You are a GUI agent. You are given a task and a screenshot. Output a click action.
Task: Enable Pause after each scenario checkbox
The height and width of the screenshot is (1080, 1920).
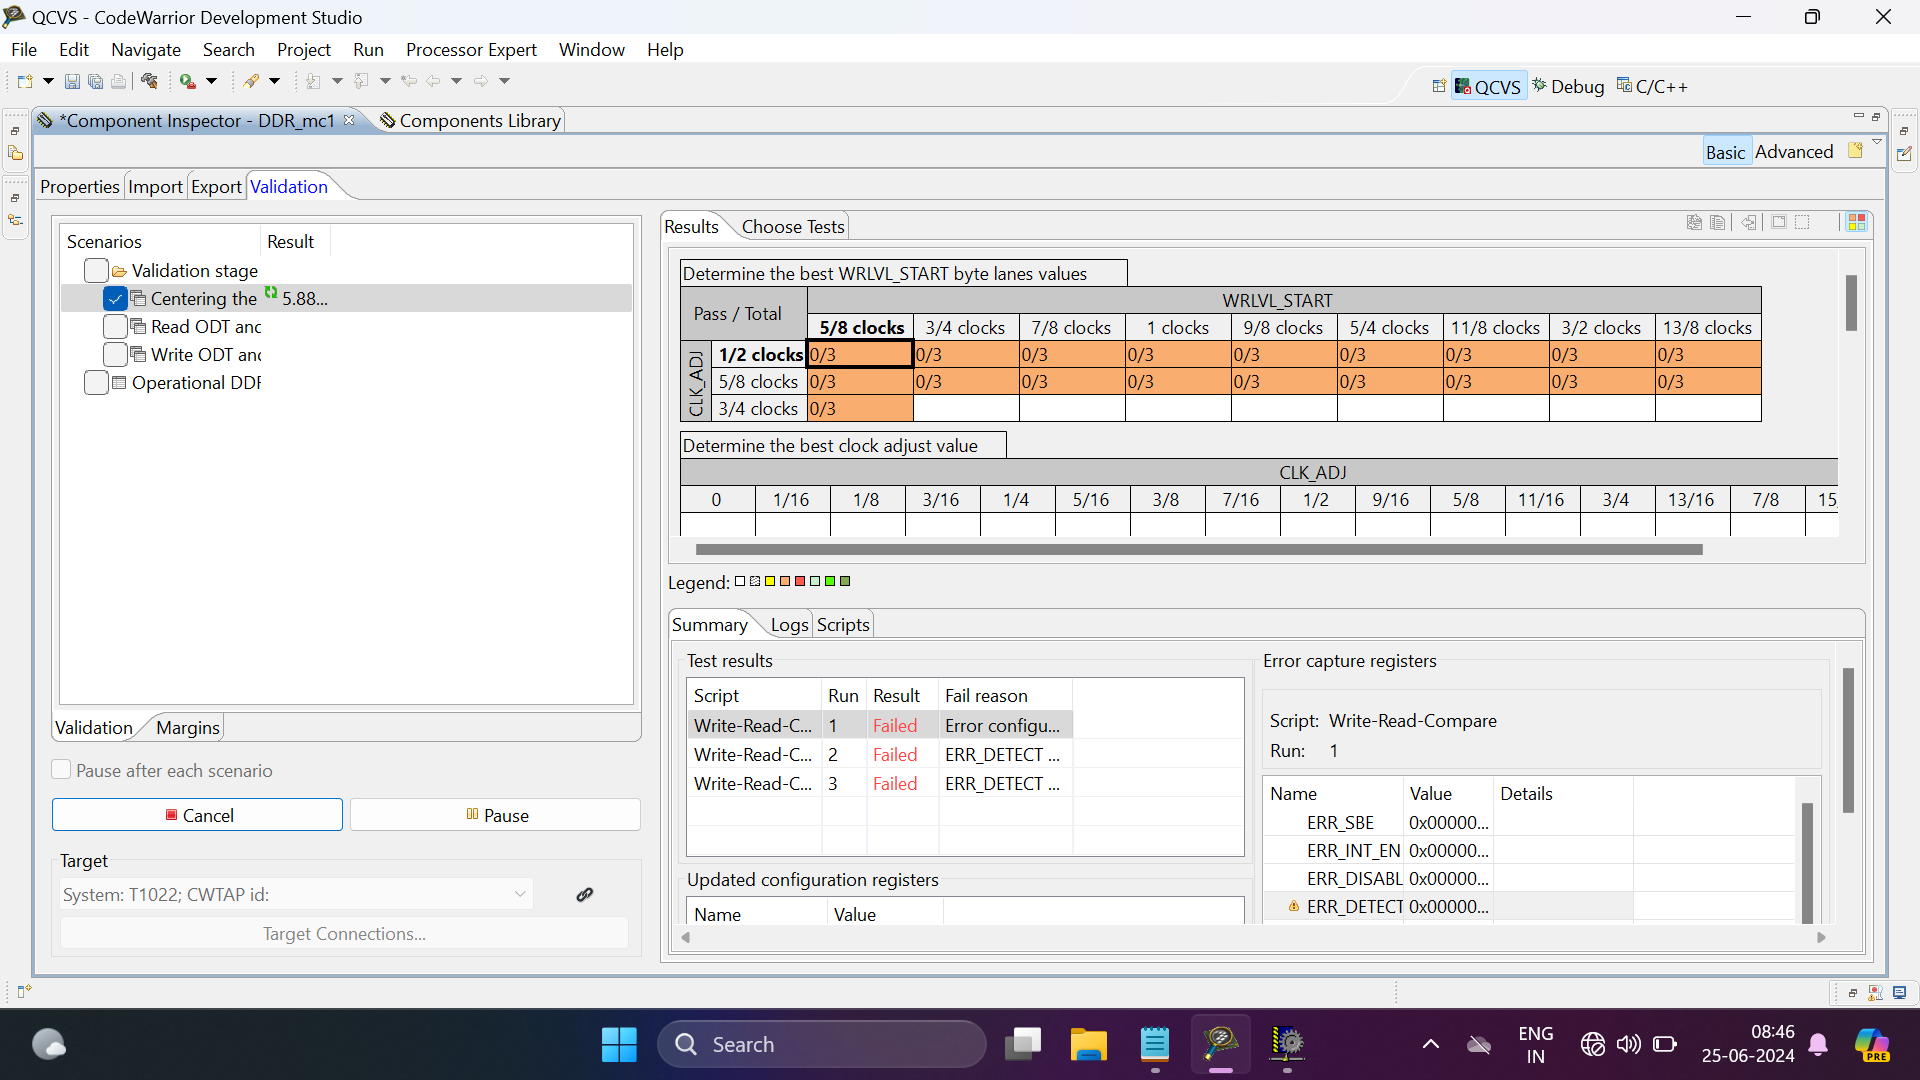tap(62, 770)
